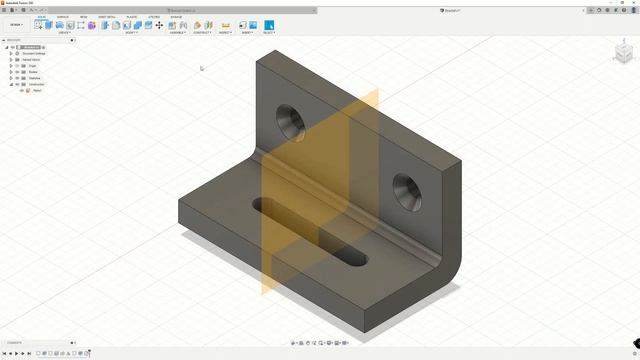Switch to the Surface tab
Screen dimensions: 640x360
coord(63,17)
